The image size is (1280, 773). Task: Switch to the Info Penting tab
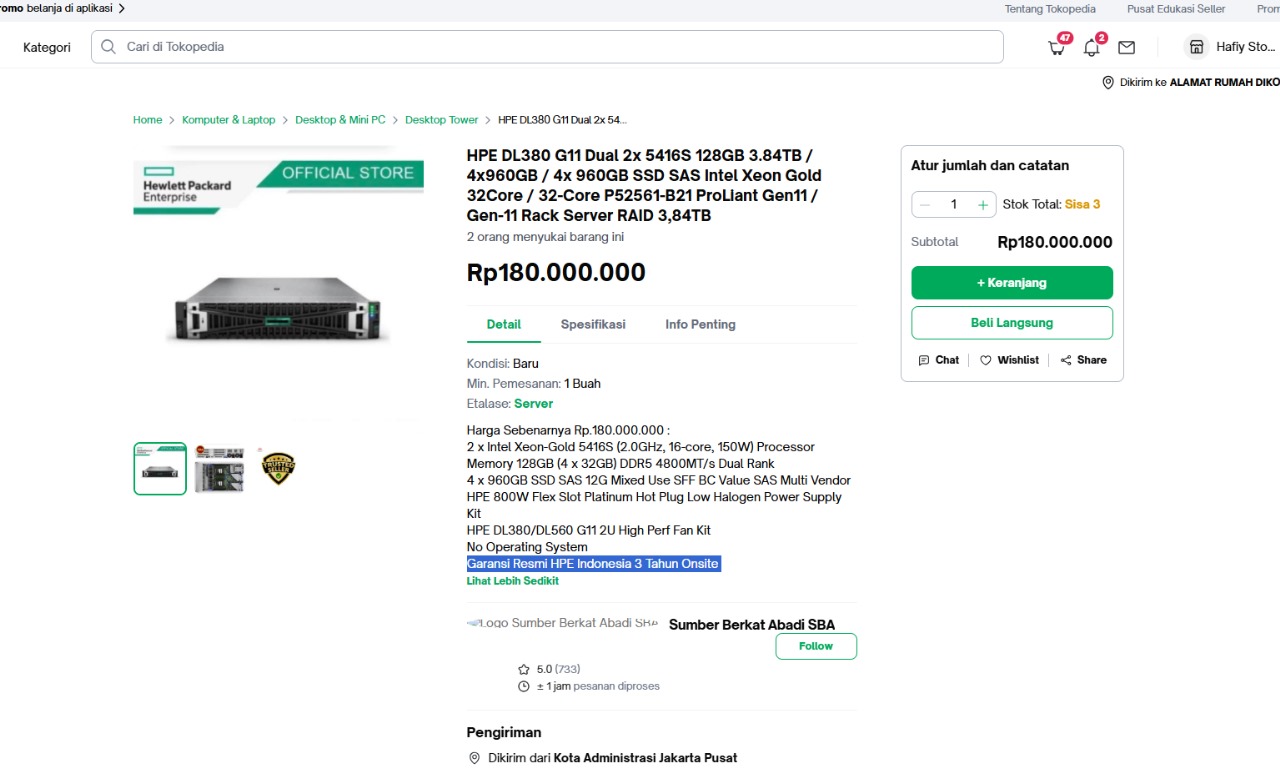pos(700,324)
